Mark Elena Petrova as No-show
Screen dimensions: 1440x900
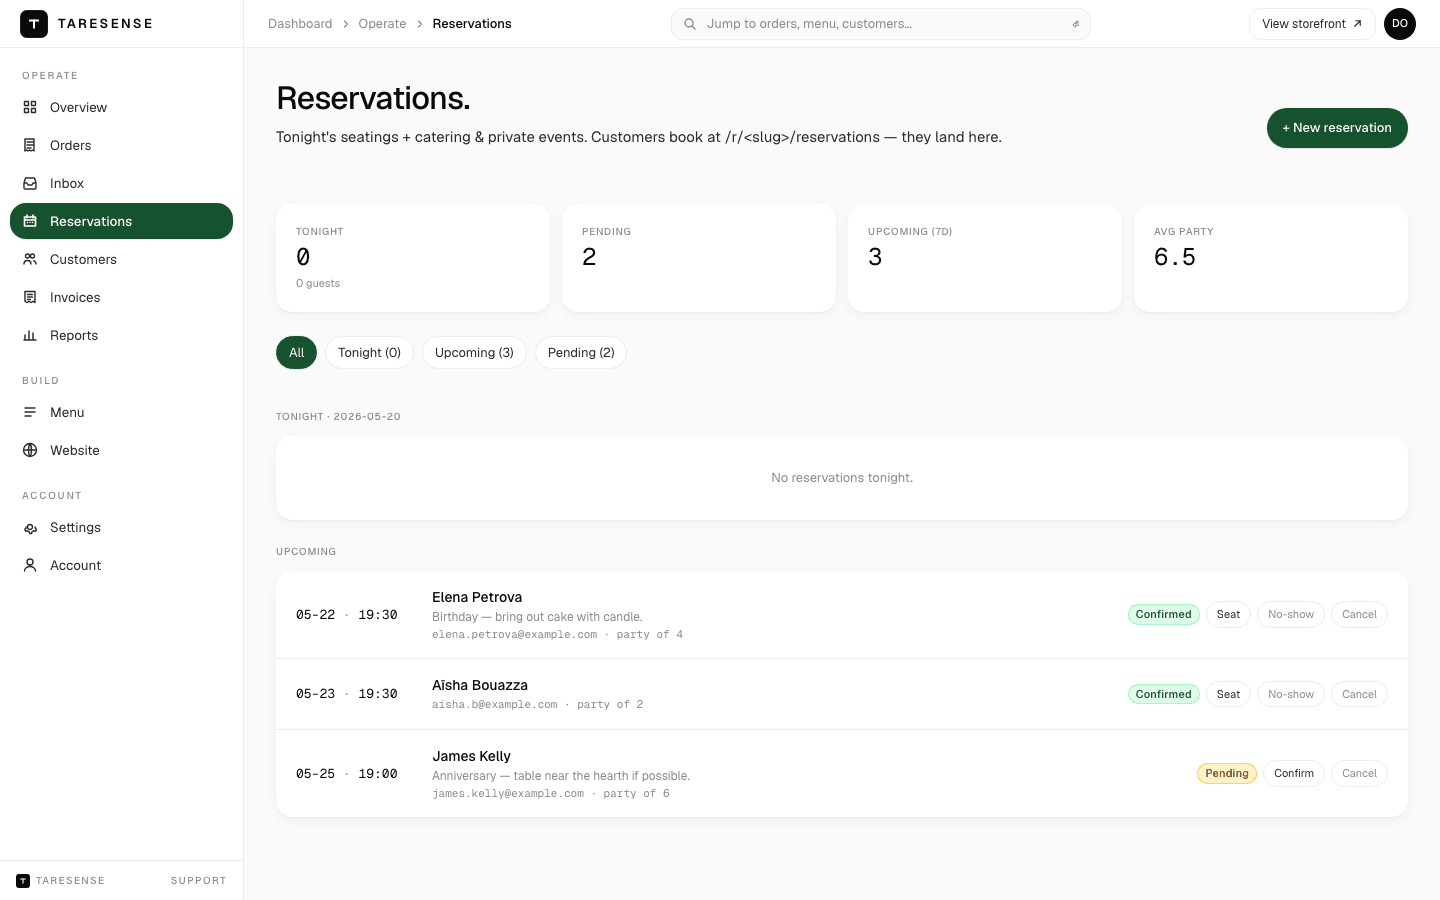tap(1291, 614)
